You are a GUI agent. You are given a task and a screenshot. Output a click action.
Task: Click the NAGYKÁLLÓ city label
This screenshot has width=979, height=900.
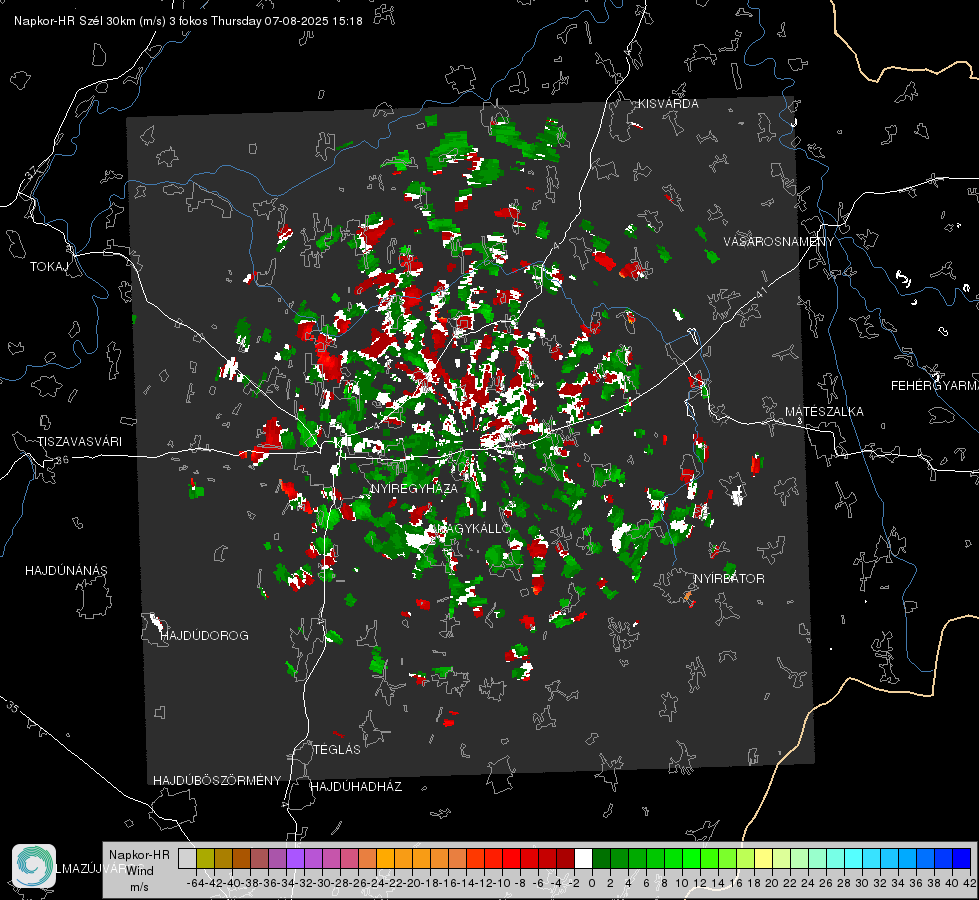(473, 528)
